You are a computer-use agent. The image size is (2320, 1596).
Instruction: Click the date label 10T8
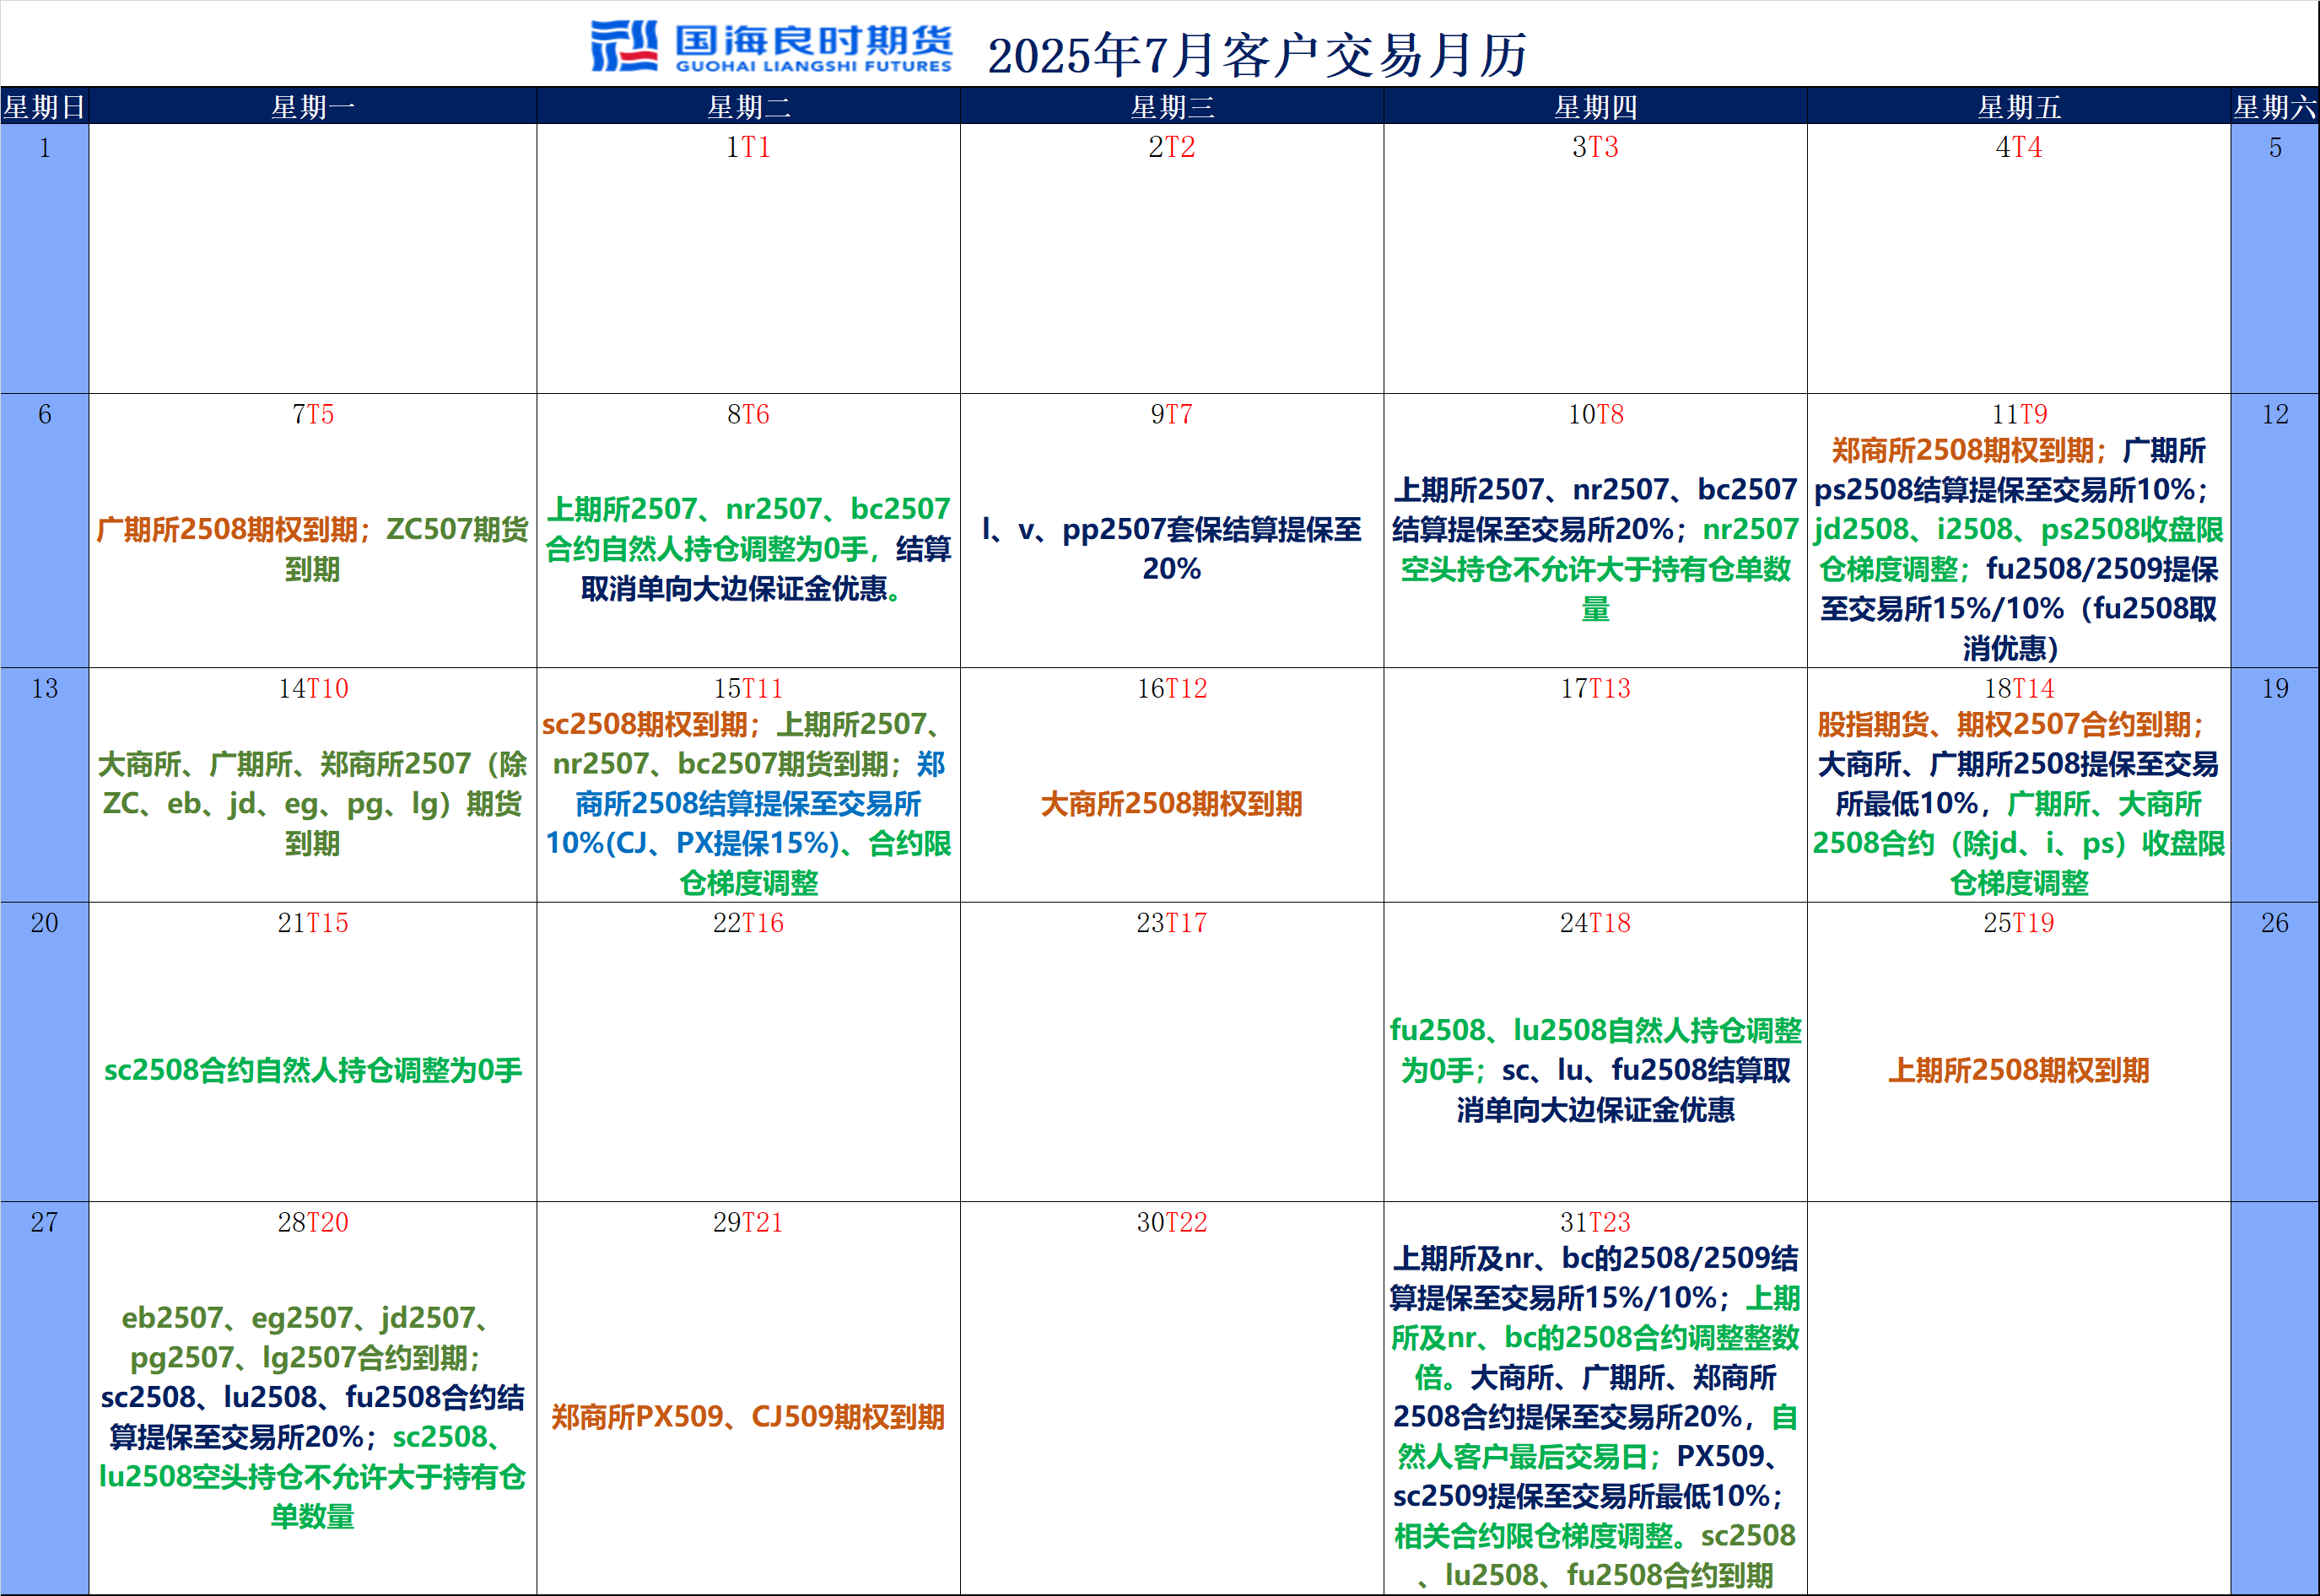coord(1595,415)
